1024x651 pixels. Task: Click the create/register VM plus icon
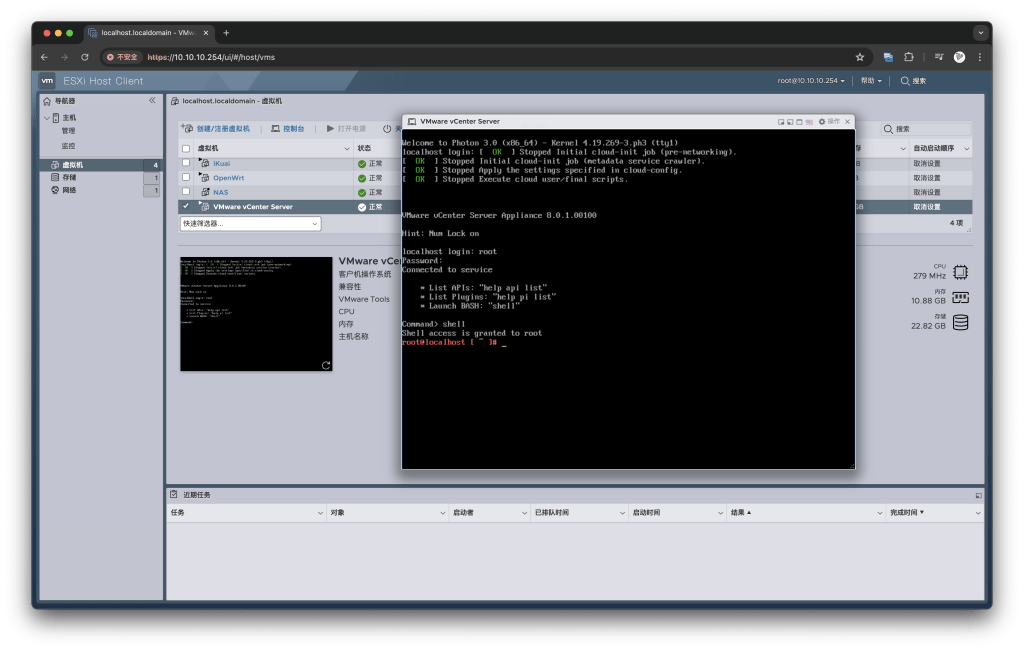click(187, 129)
